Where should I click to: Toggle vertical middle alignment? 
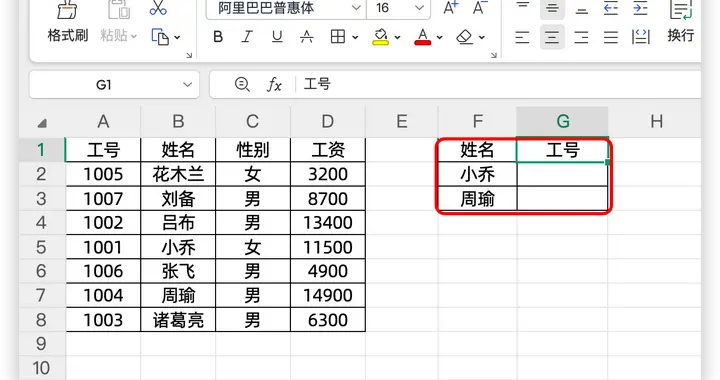click(x=552, y=8)
